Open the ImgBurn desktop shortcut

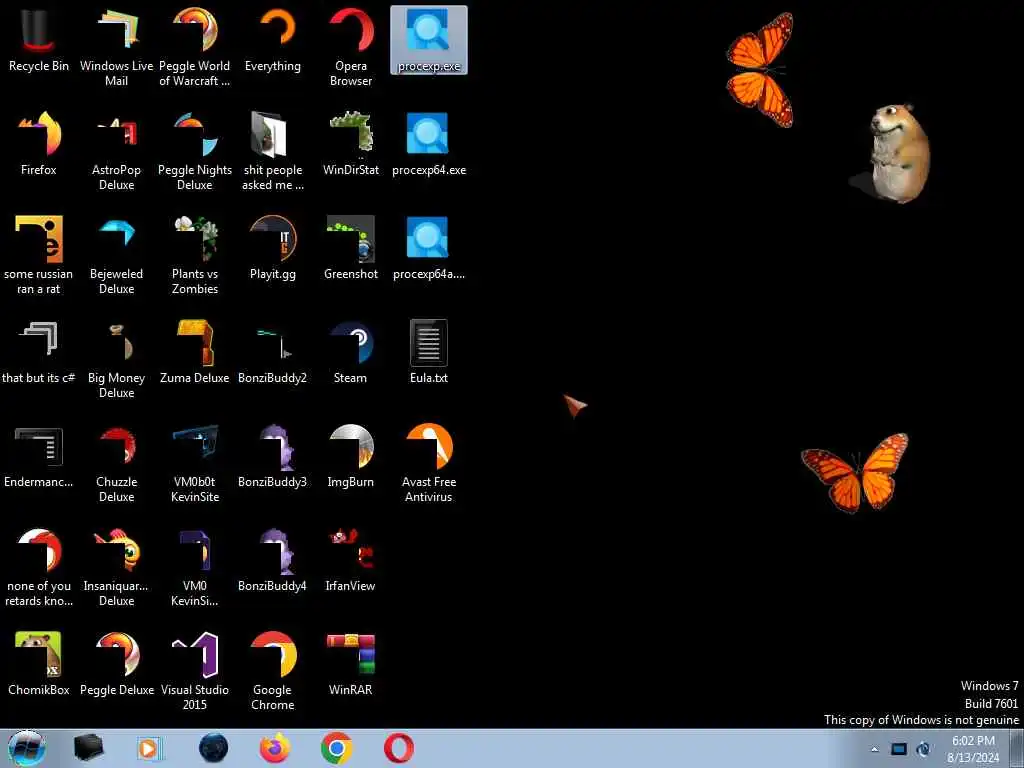click(x=351, y=455)
